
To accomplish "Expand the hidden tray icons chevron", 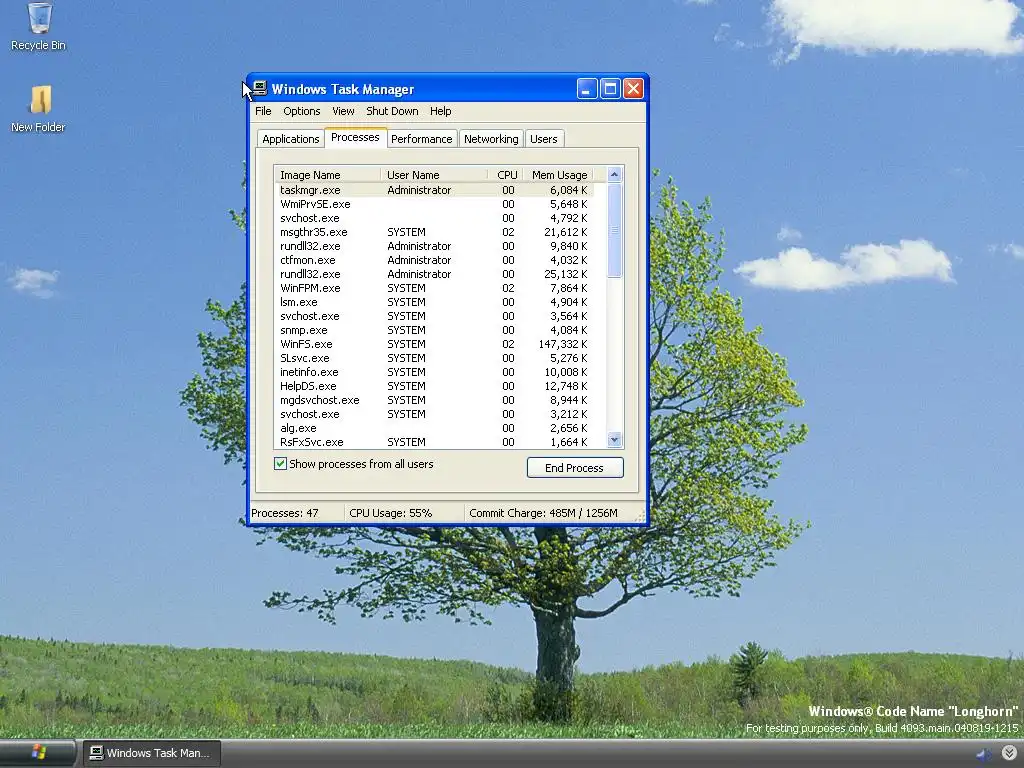I will point(1009,753).
